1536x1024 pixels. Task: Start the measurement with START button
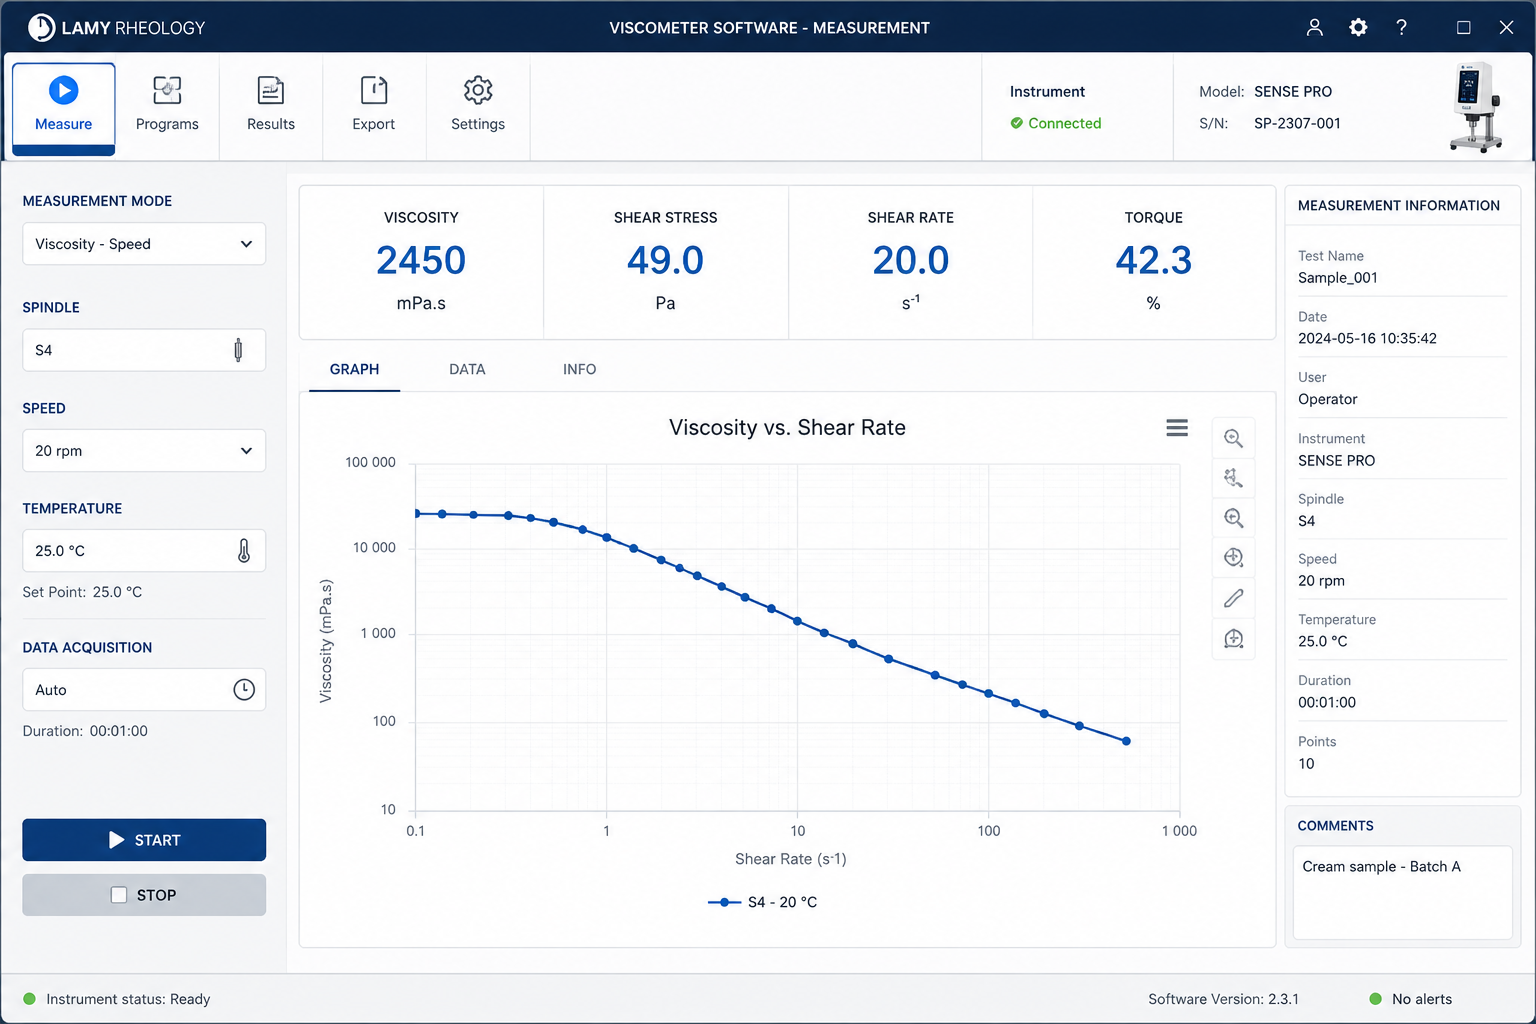tap(144, 840)
